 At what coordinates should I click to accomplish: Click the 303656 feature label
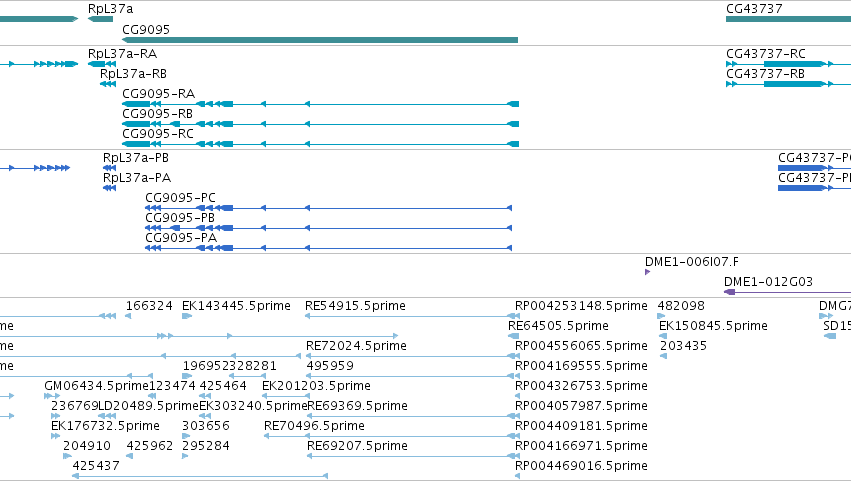point(206,426)
